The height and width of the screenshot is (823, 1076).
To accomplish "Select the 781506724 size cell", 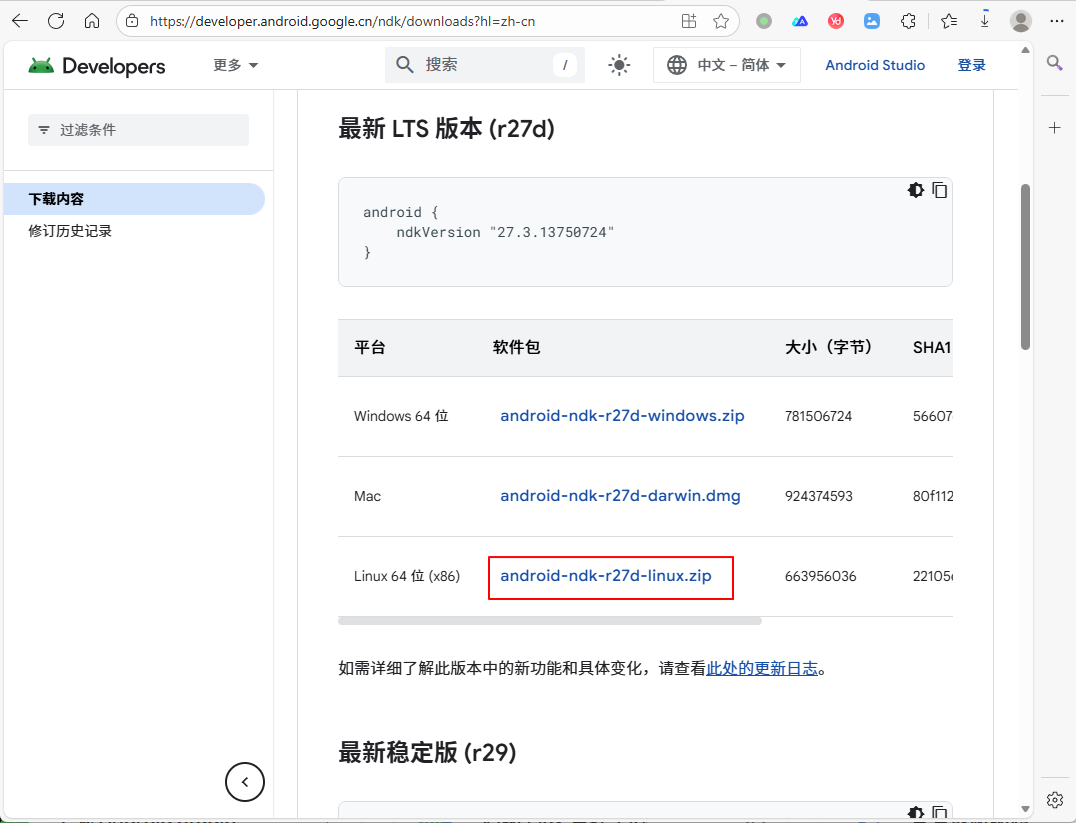I will (x=818, y=417).
